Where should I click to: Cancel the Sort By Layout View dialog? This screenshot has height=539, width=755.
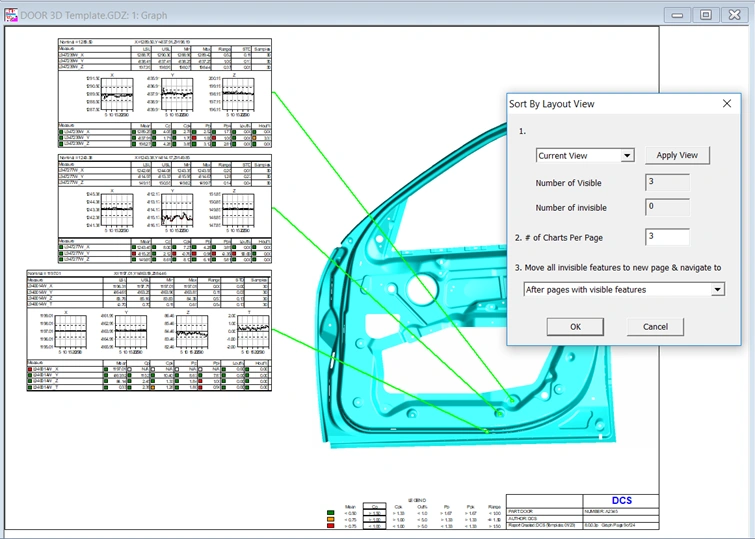coord(655,327)
